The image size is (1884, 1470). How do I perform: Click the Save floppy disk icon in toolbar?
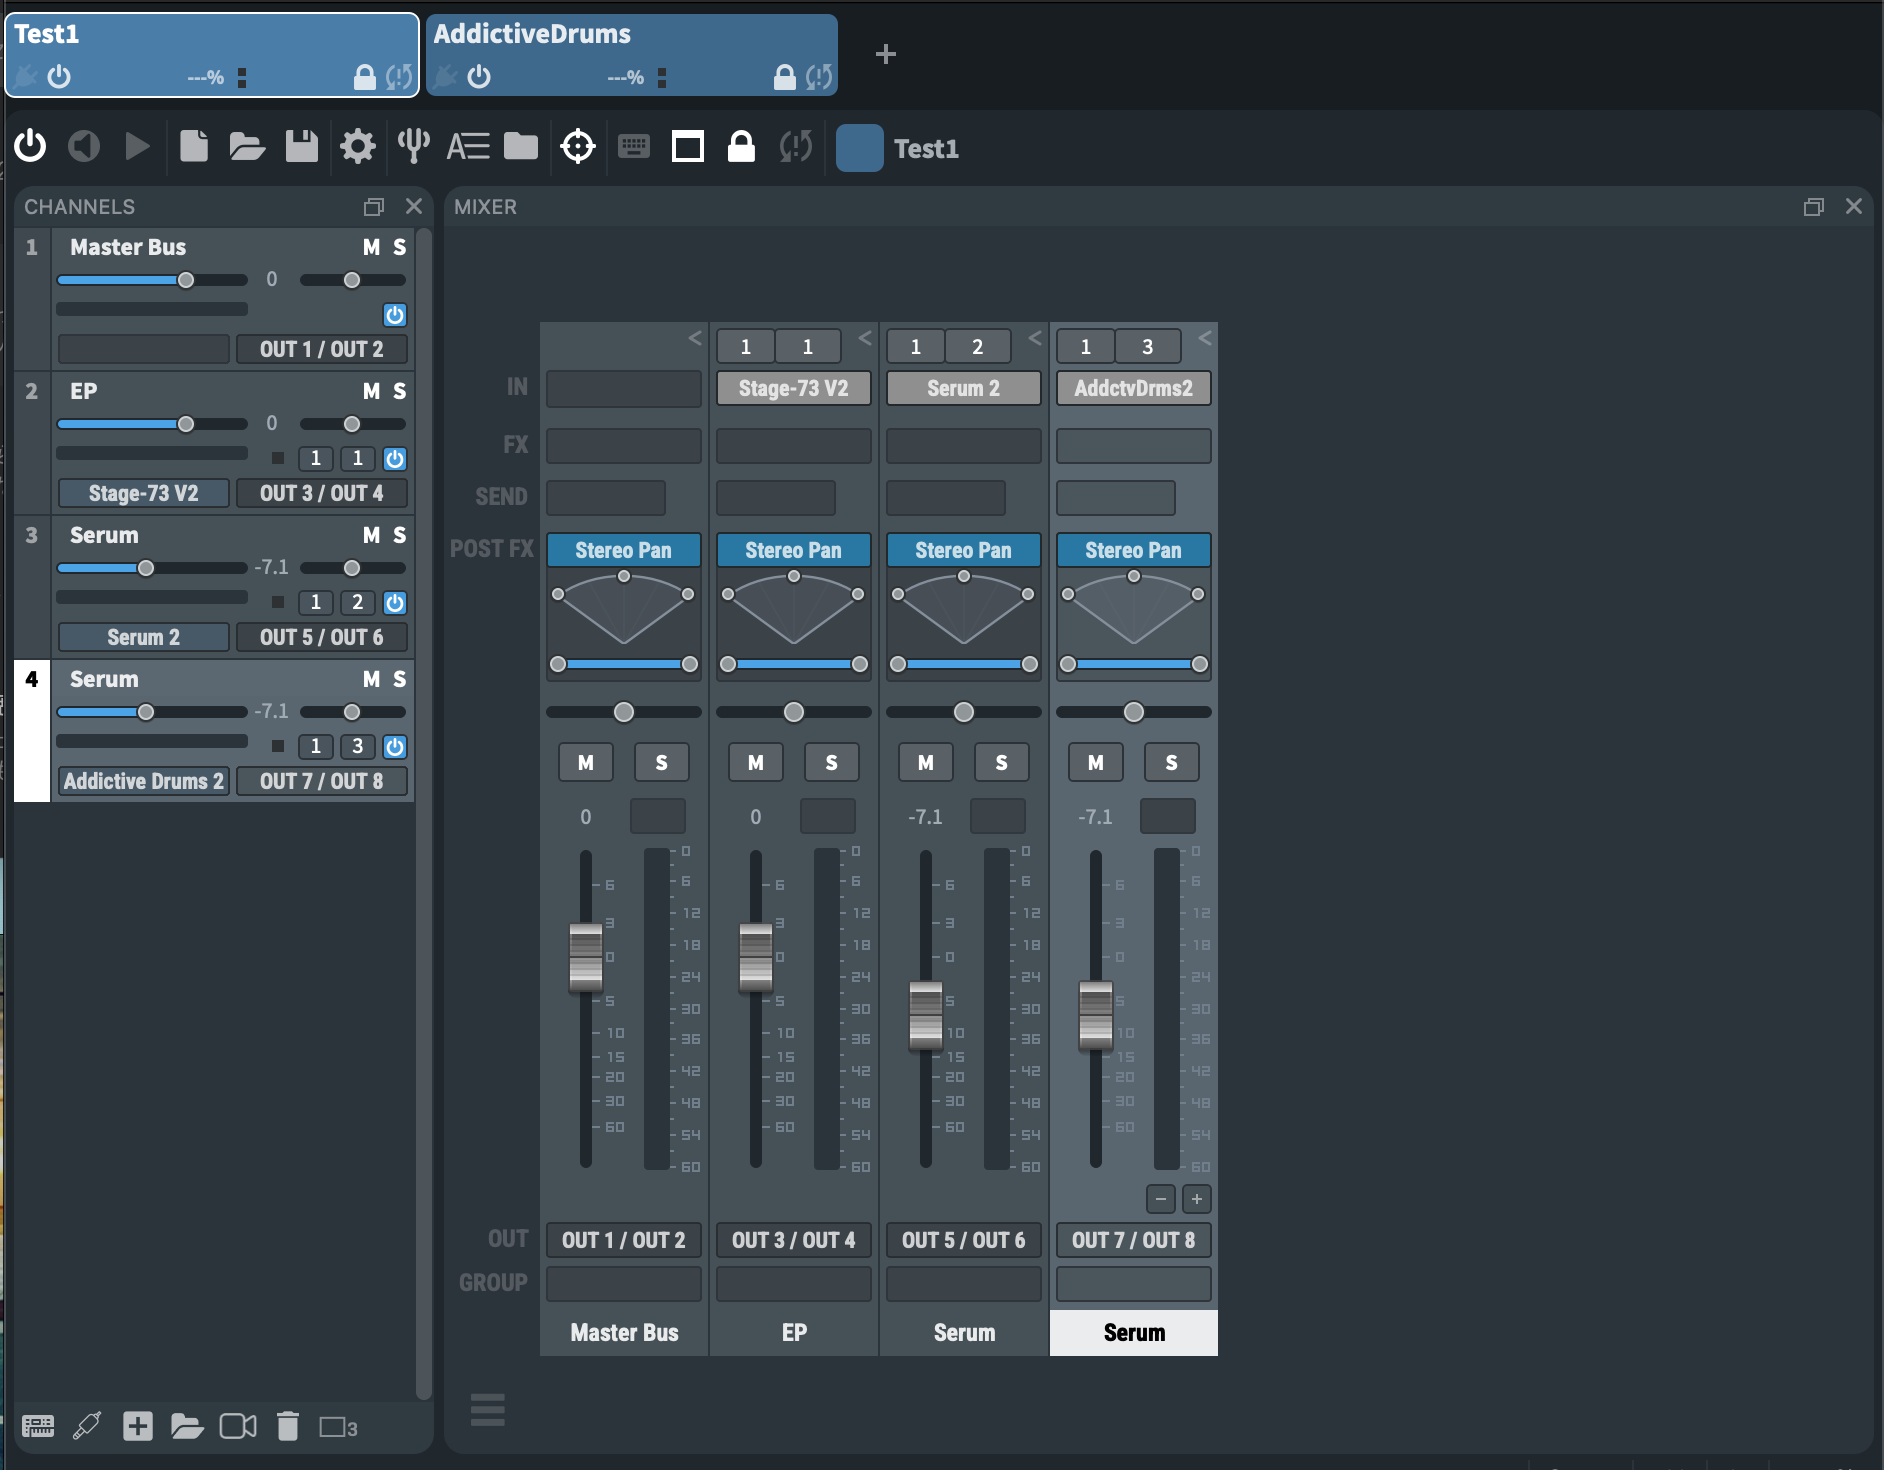(x=301, y=147)
